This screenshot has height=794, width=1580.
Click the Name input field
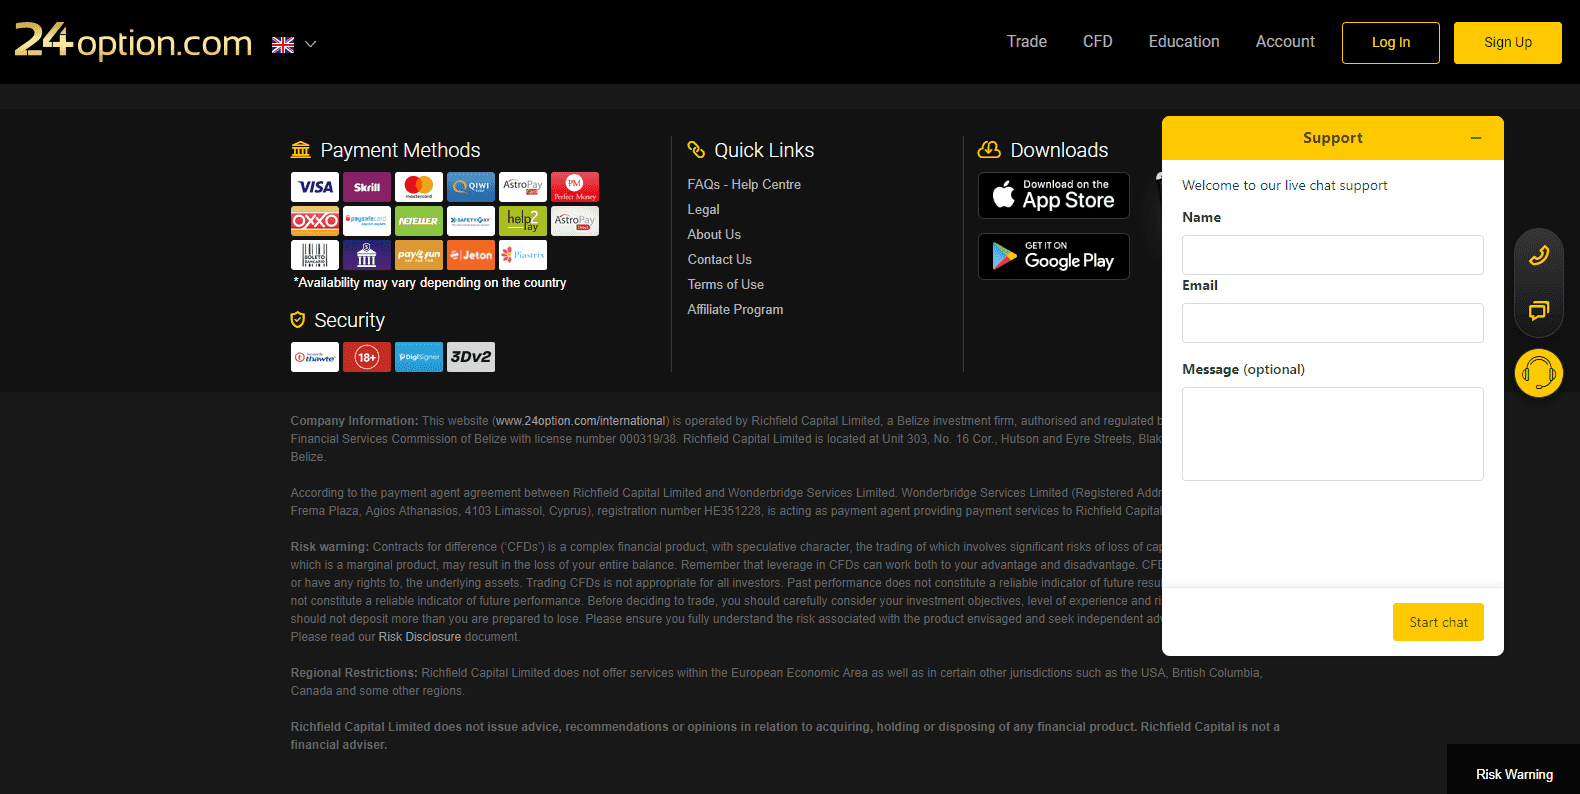(1333, 255)
